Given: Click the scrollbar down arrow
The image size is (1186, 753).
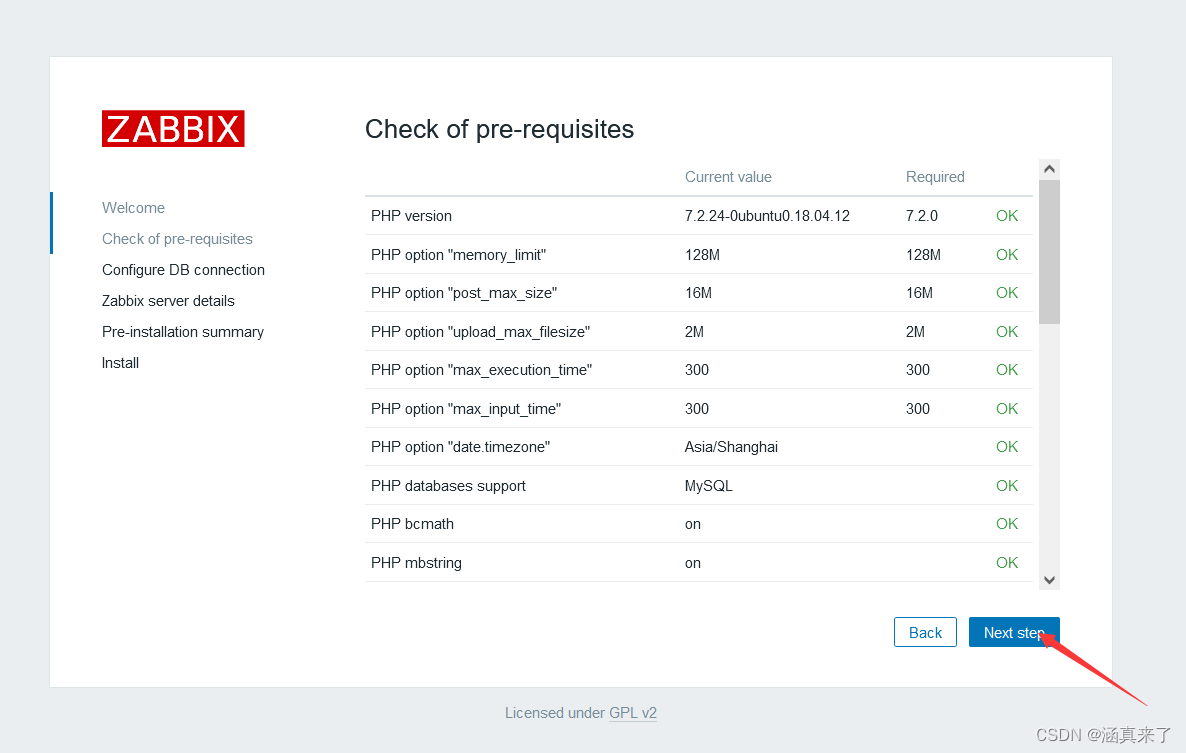Looking at the screenshot, I should [1049, 579].
